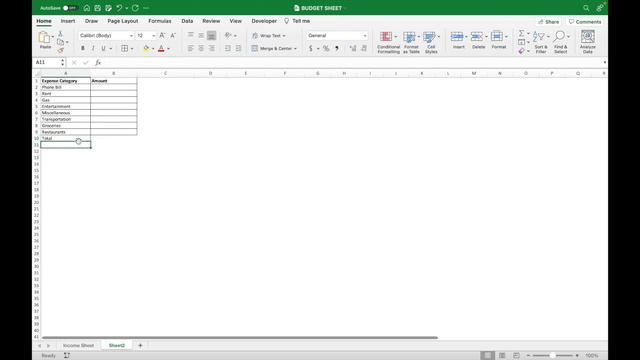
Task: Click the Search magnifier in title bar
Action: coord(586,8)
